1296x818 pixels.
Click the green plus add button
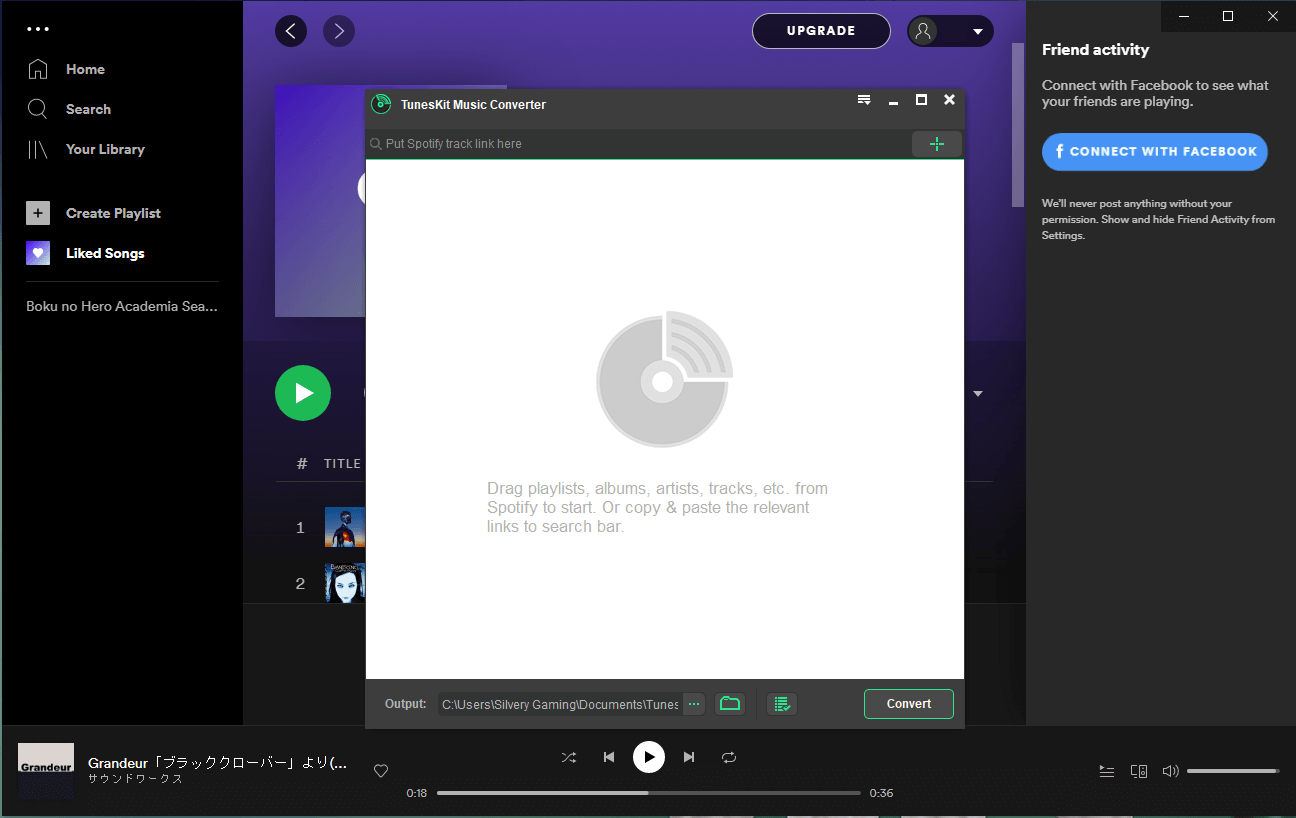coord(937,144)
